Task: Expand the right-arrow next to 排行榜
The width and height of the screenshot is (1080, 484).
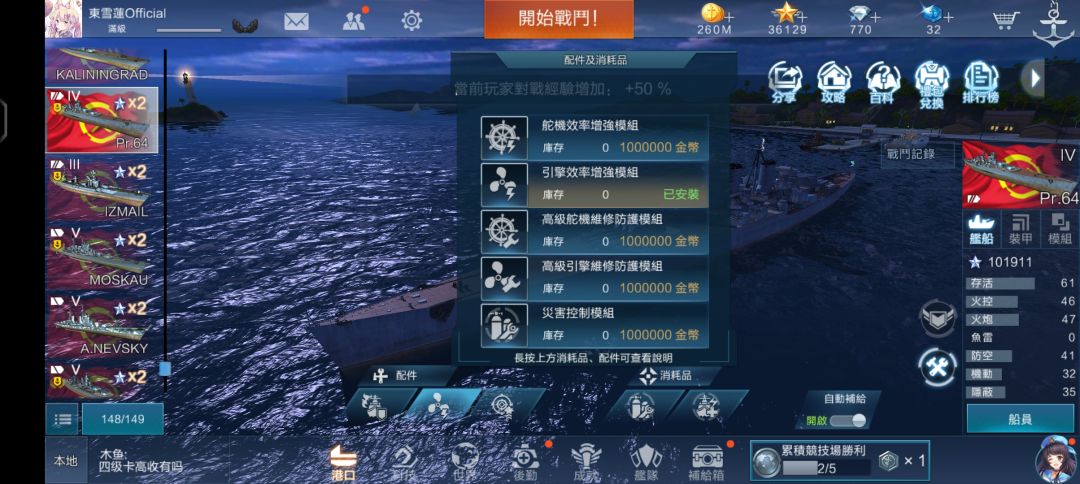Action: click(x=1034, y=78)
